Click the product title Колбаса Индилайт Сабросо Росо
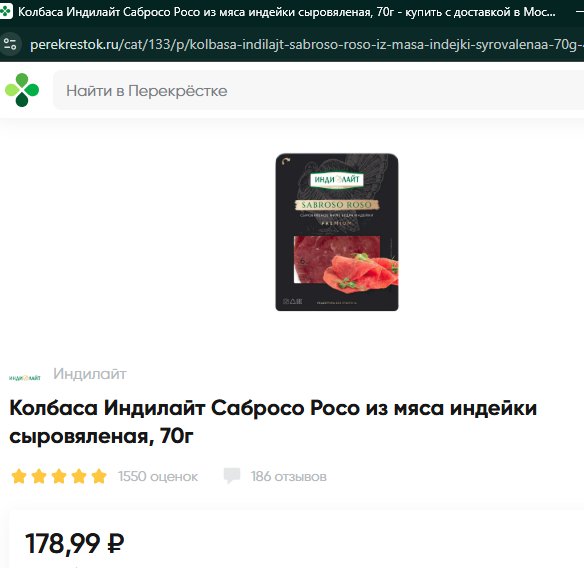 (x=273, y=422)
